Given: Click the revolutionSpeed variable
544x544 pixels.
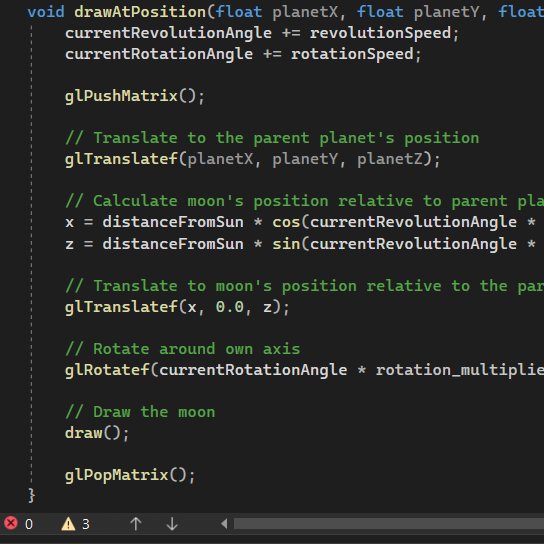Looking at the screenshot, I should 380,33.
